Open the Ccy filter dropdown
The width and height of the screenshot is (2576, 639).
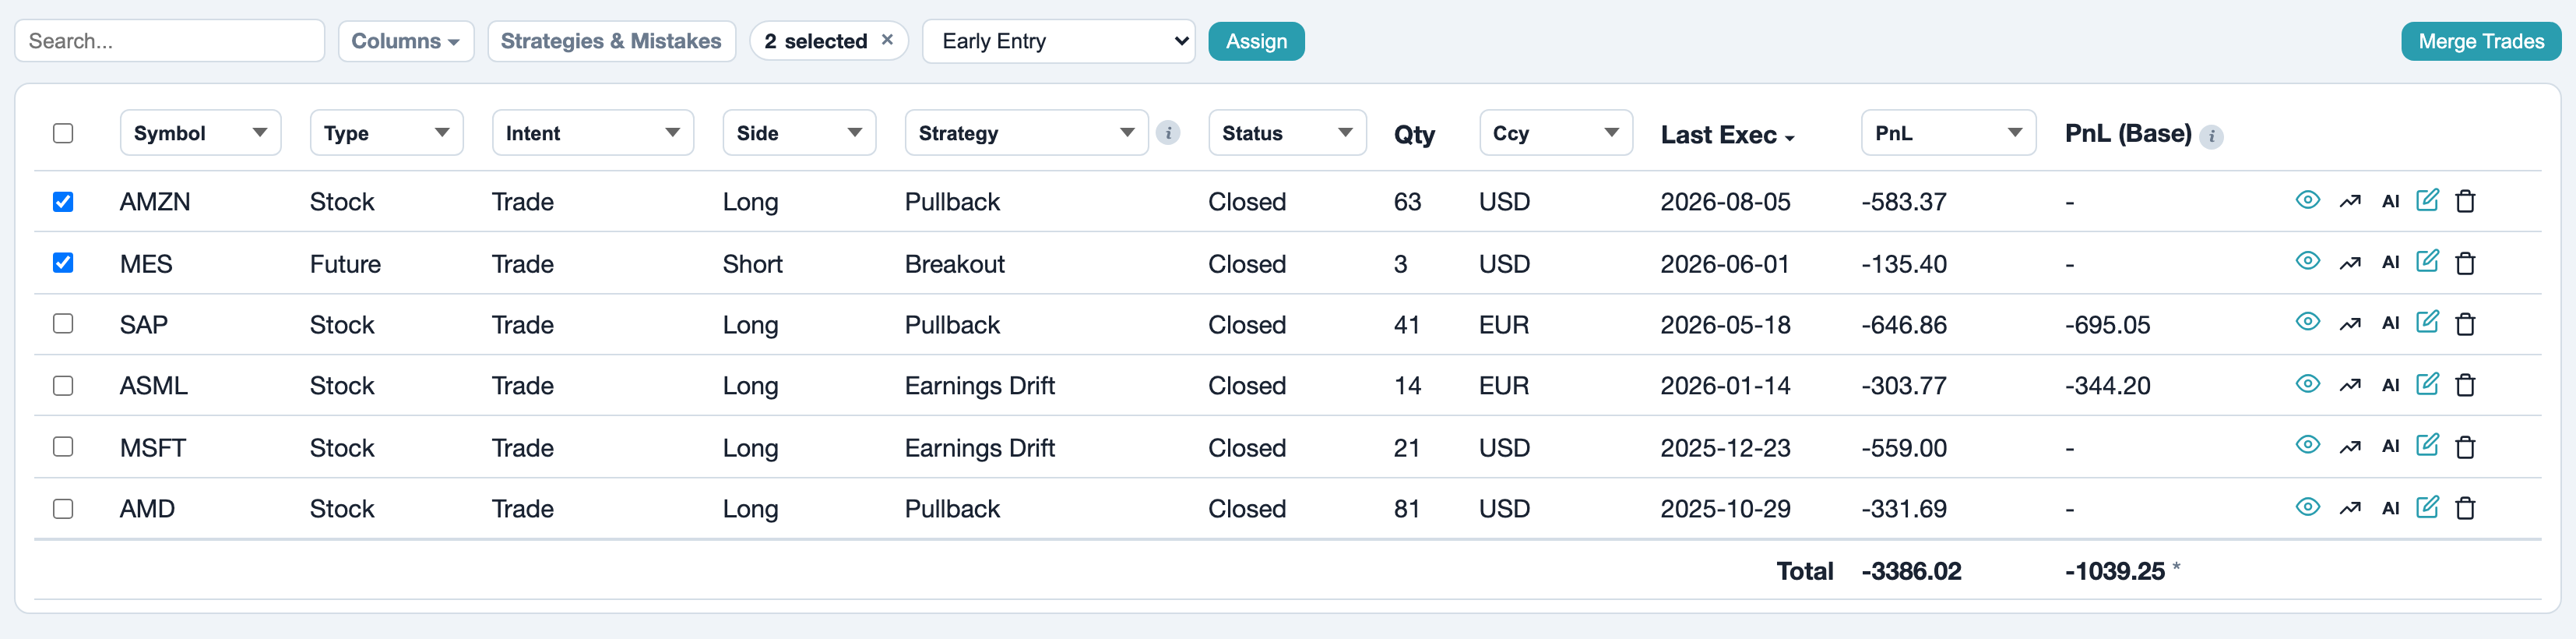[1556, 133]
